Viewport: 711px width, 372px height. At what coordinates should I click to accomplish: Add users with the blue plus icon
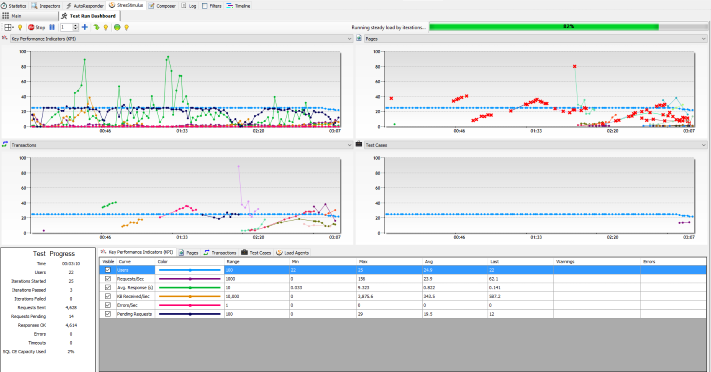coord(85,27)
